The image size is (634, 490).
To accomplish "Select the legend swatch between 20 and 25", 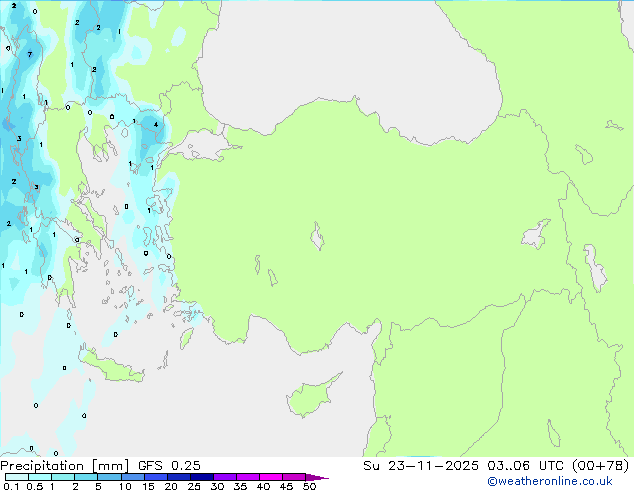I will coord(178,477).
